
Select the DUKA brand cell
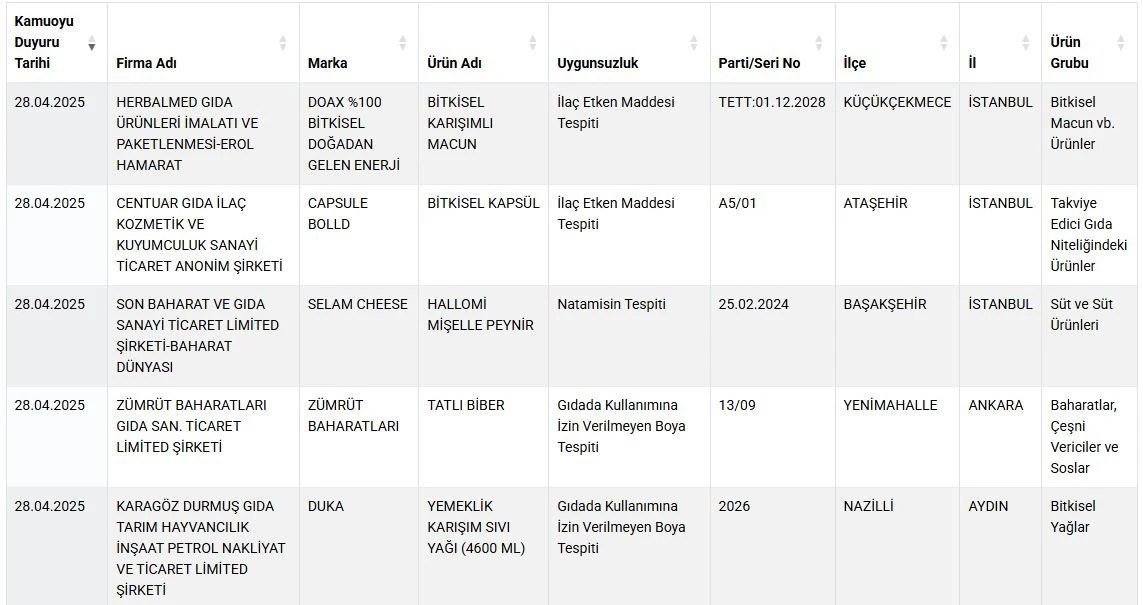[326, 506]
